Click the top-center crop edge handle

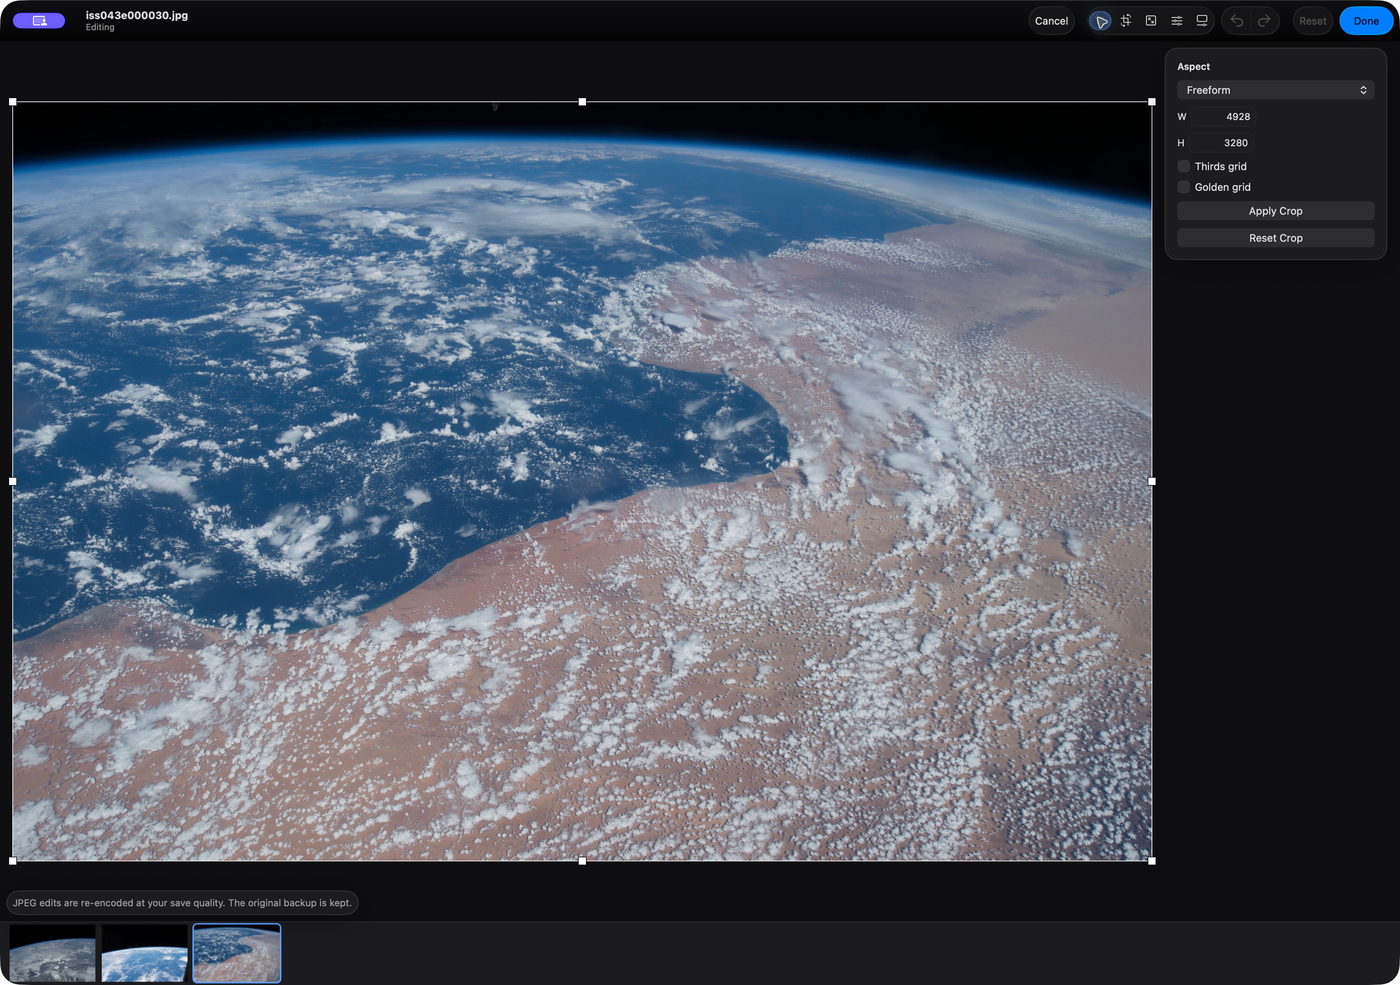coord(582,102)
